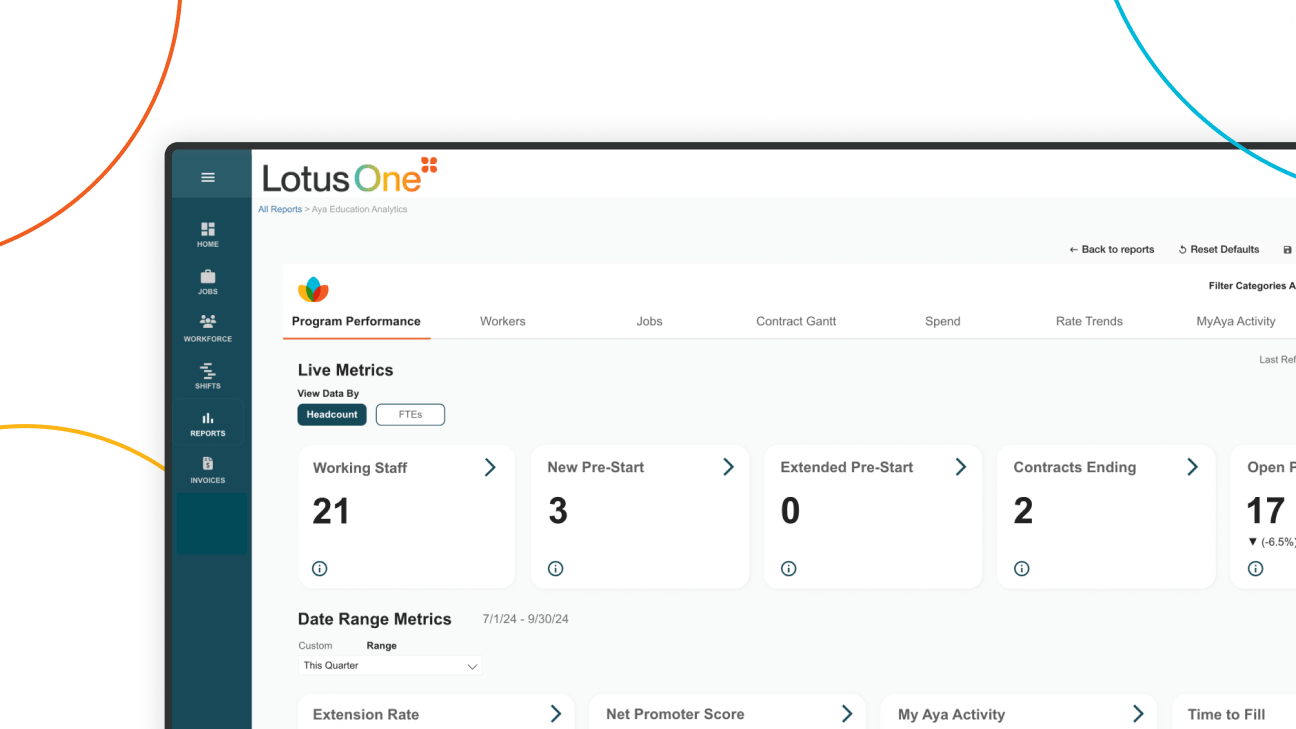The height and width of the screenshot is (729, 1296).
Task: Switch to MyAya Activity tab
Action: pos(1236,321)
